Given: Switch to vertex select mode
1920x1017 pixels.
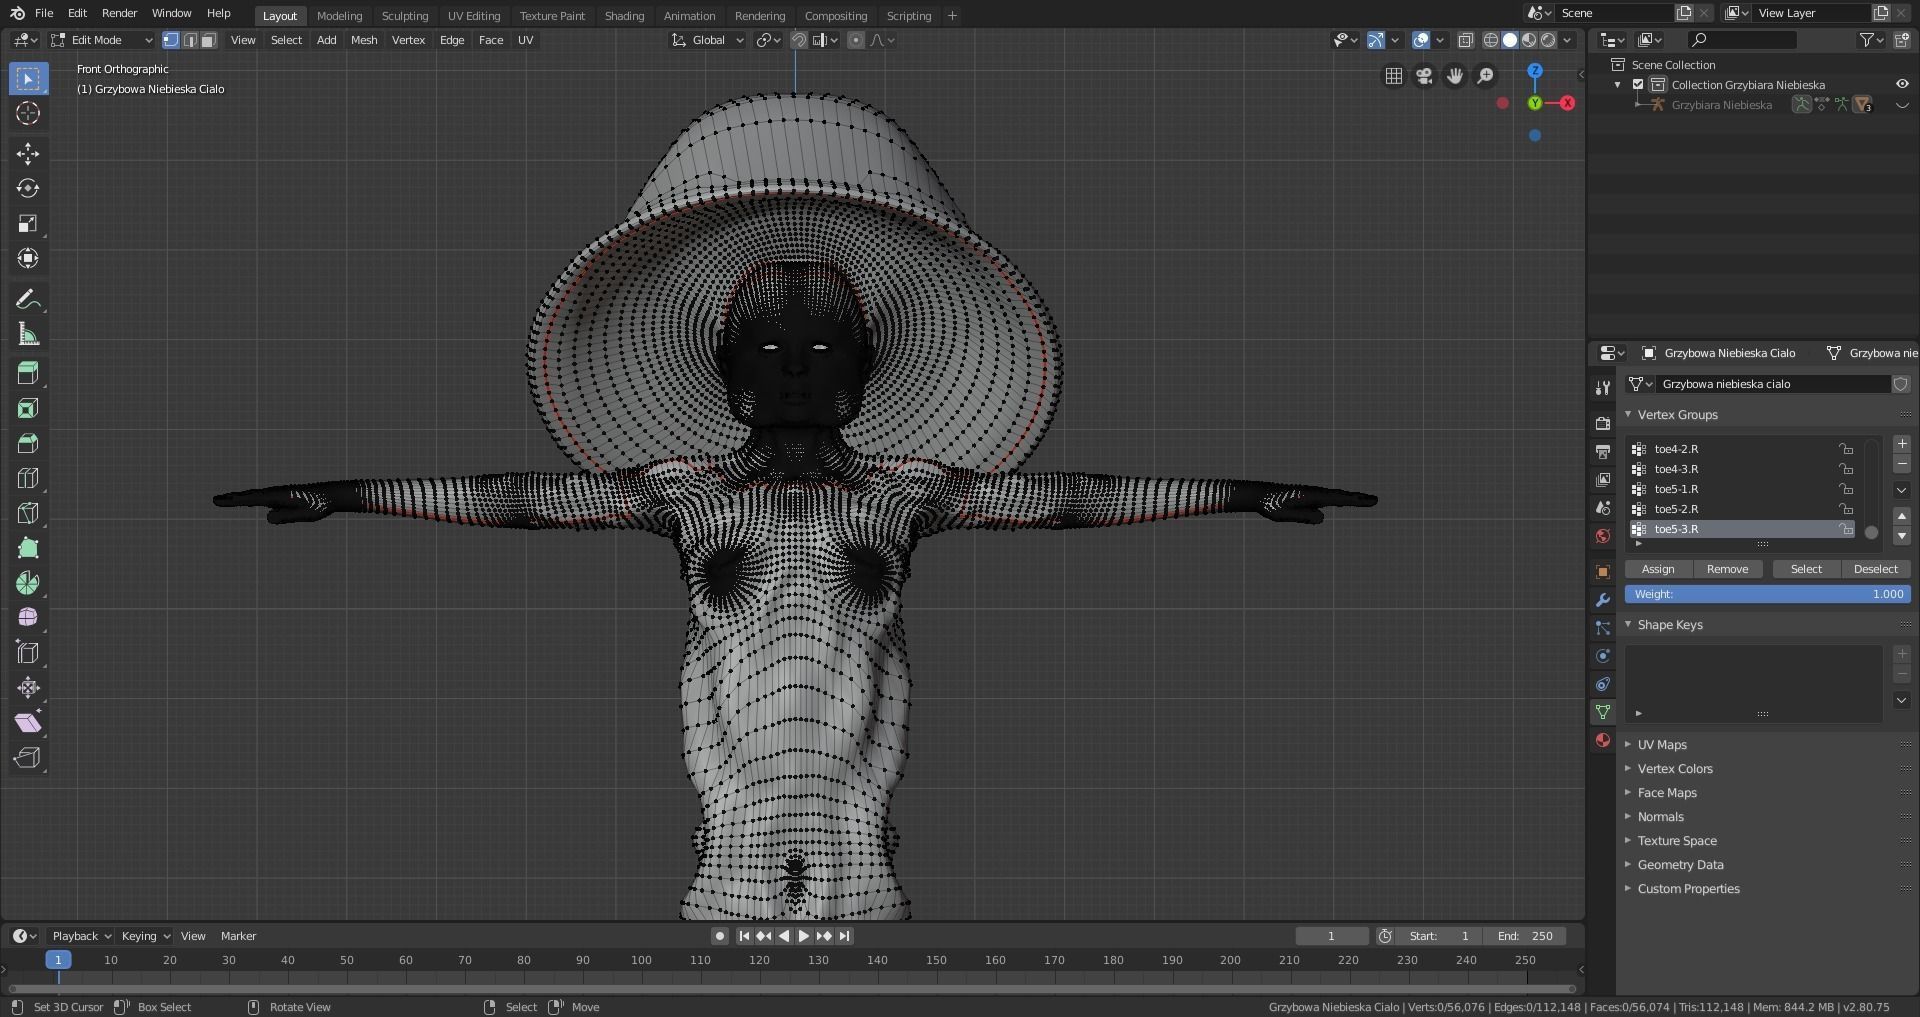Looking at the screenshot, I should pos(171,40).
